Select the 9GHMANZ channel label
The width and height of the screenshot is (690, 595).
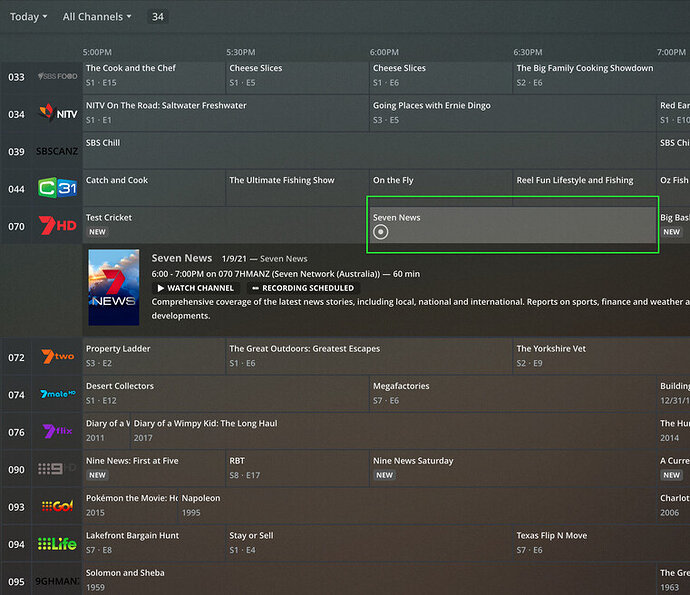pyautogui.click(x=57, y=581)
